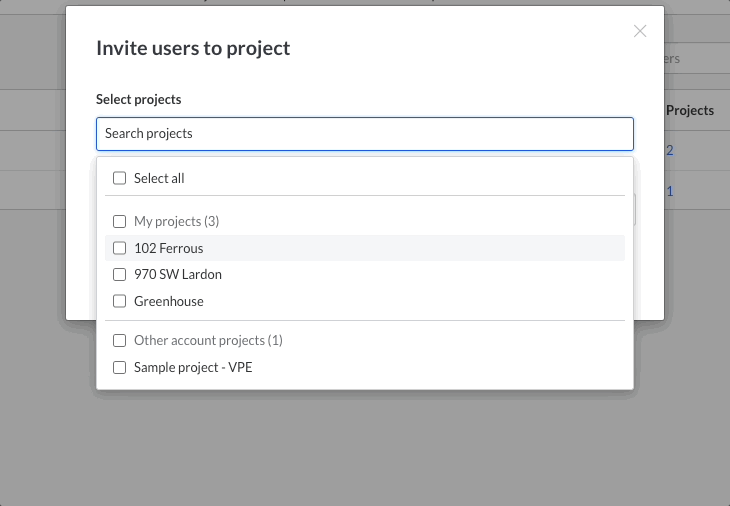Click the Sample project - VPE label
Viewport: 730px width, 506px height.
pyautogui.click(x=193, y=368)
